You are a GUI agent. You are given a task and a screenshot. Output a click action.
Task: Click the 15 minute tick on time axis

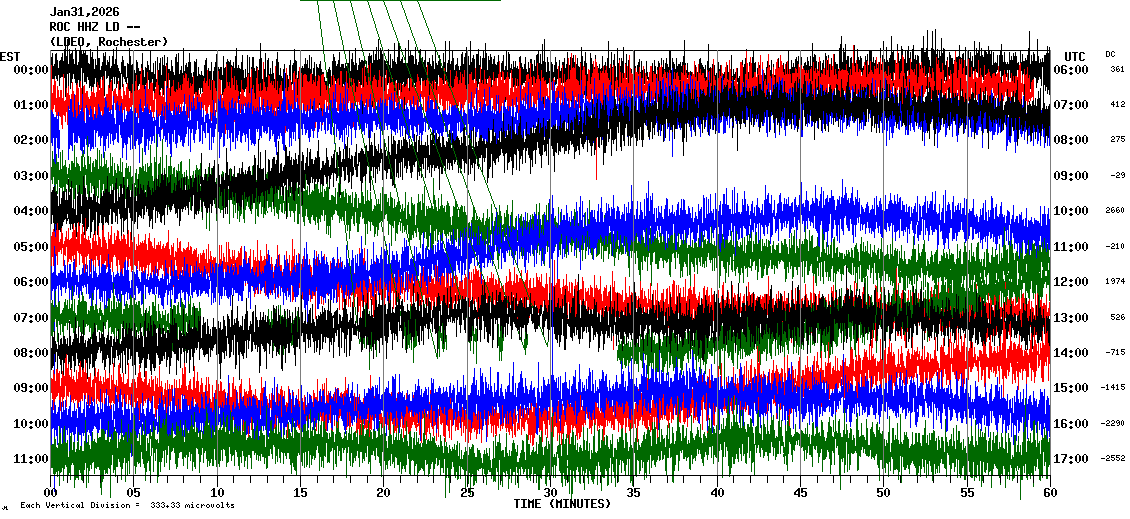(300, 493)
